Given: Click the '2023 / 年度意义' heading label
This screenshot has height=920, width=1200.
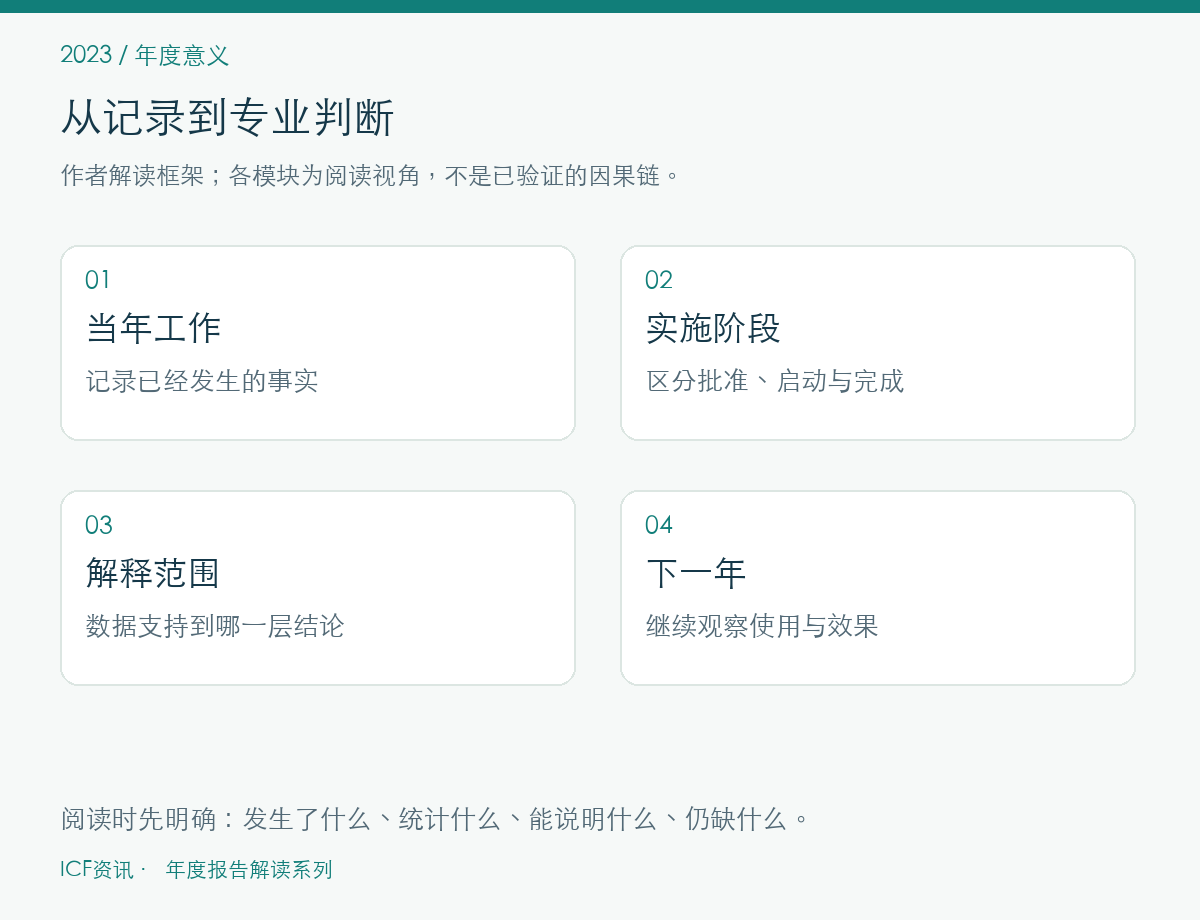Looking at the screenshot, I should 145,55.
